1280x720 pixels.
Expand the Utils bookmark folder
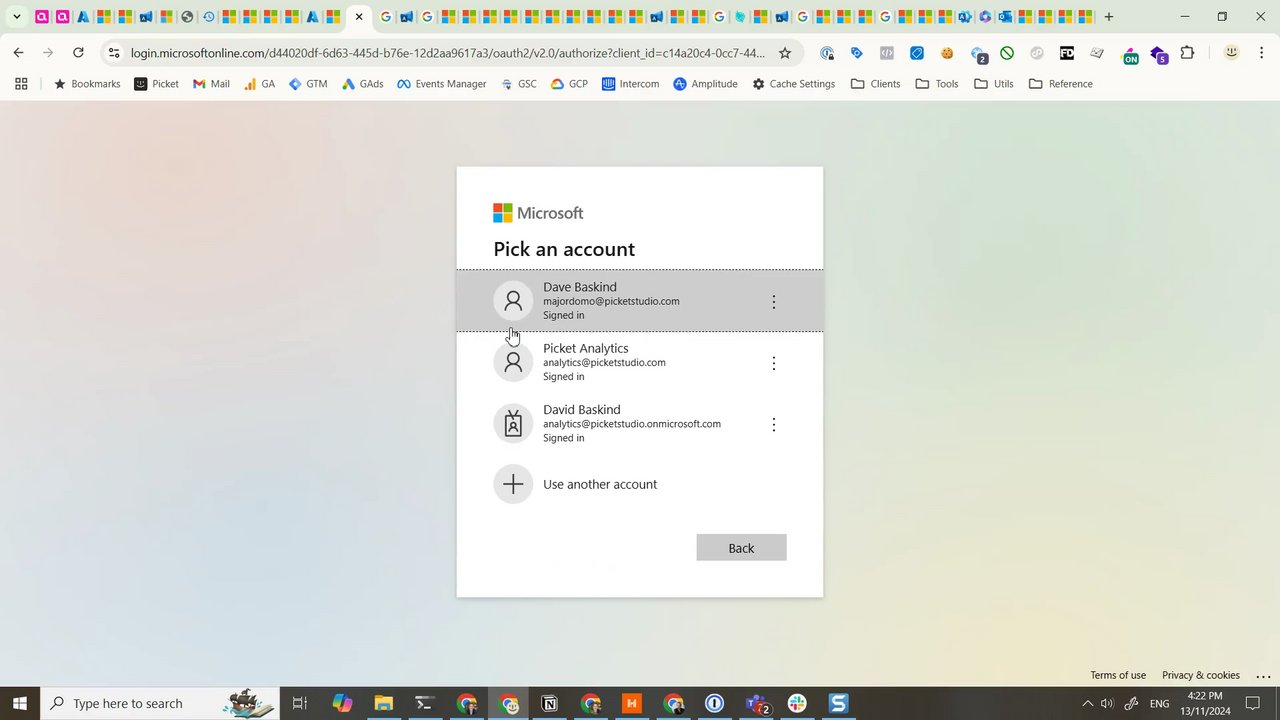[993, 84]
